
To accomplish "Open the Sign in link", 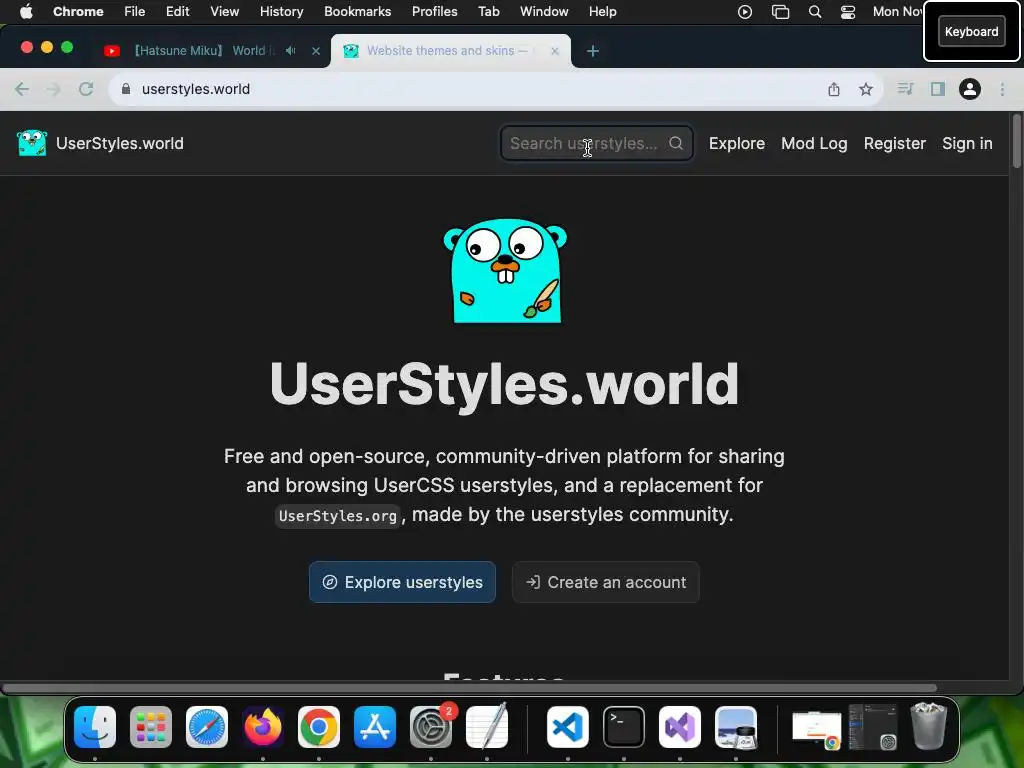I will (x=967, y=143).
